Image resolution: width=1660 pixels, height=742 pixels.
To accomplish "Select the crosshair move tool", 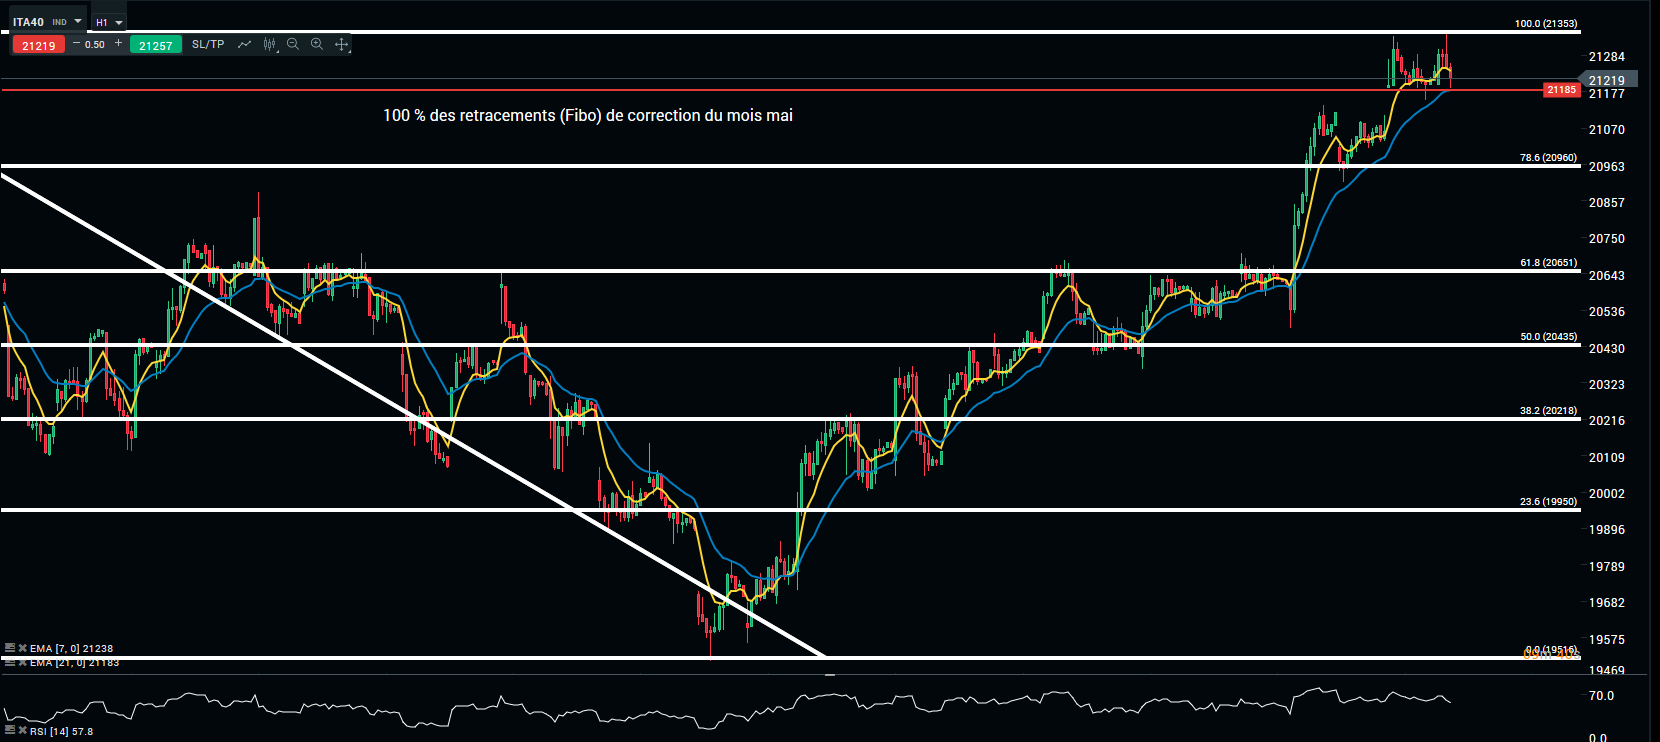I will point(342,45).
